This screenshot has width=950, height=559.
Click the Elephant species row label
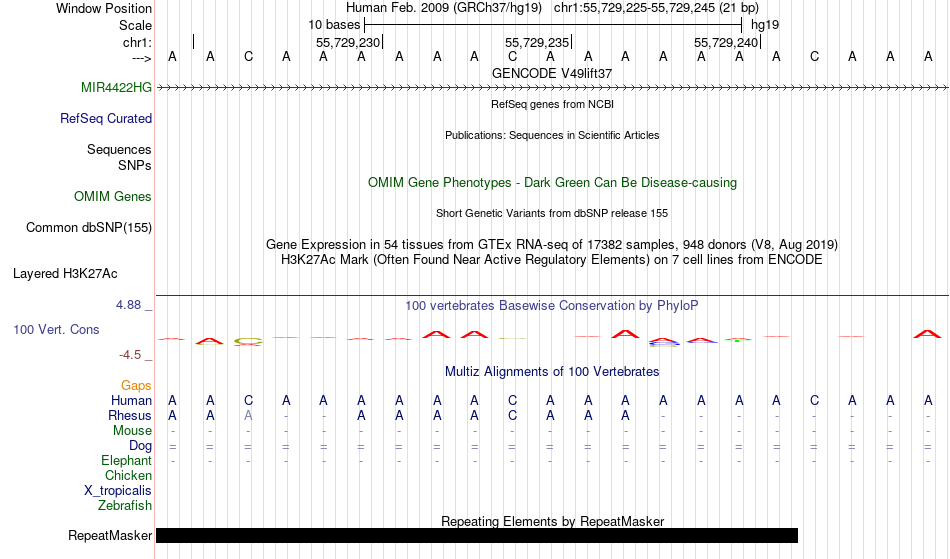126,460
